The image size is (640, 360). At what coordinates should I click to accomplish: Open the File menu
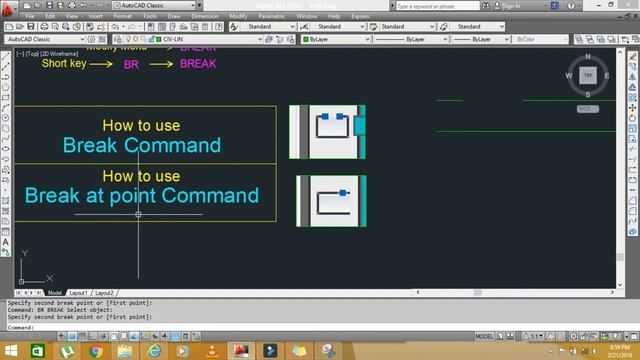pyautogui.click(x=30, y=16)
